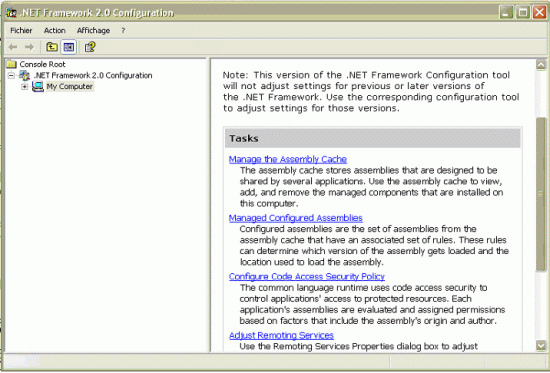Click the scrollbar up arrow
550x373 pixels.
(541, 65)
